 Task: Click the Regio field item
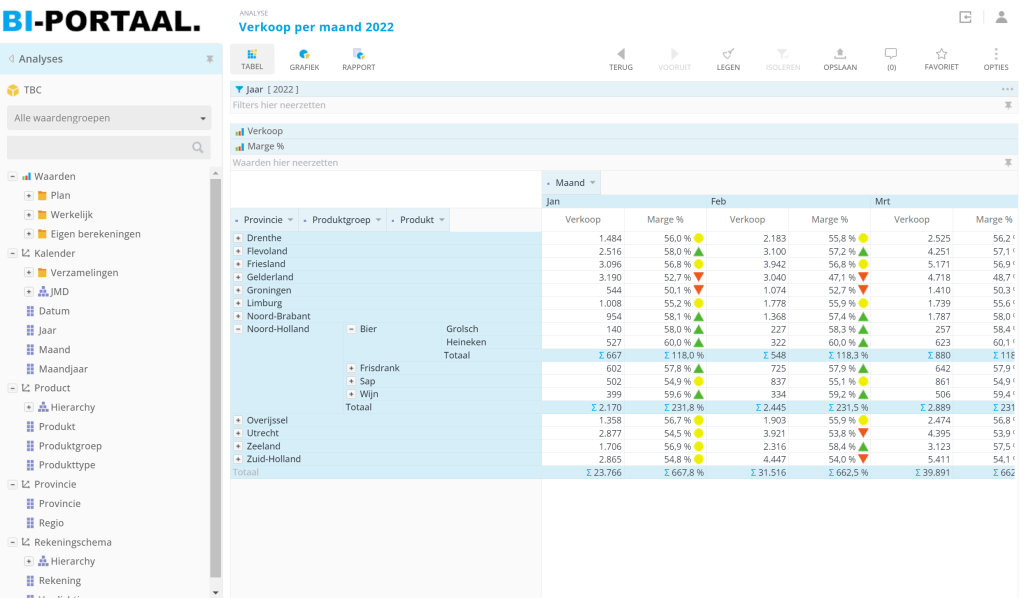[51, 523]
